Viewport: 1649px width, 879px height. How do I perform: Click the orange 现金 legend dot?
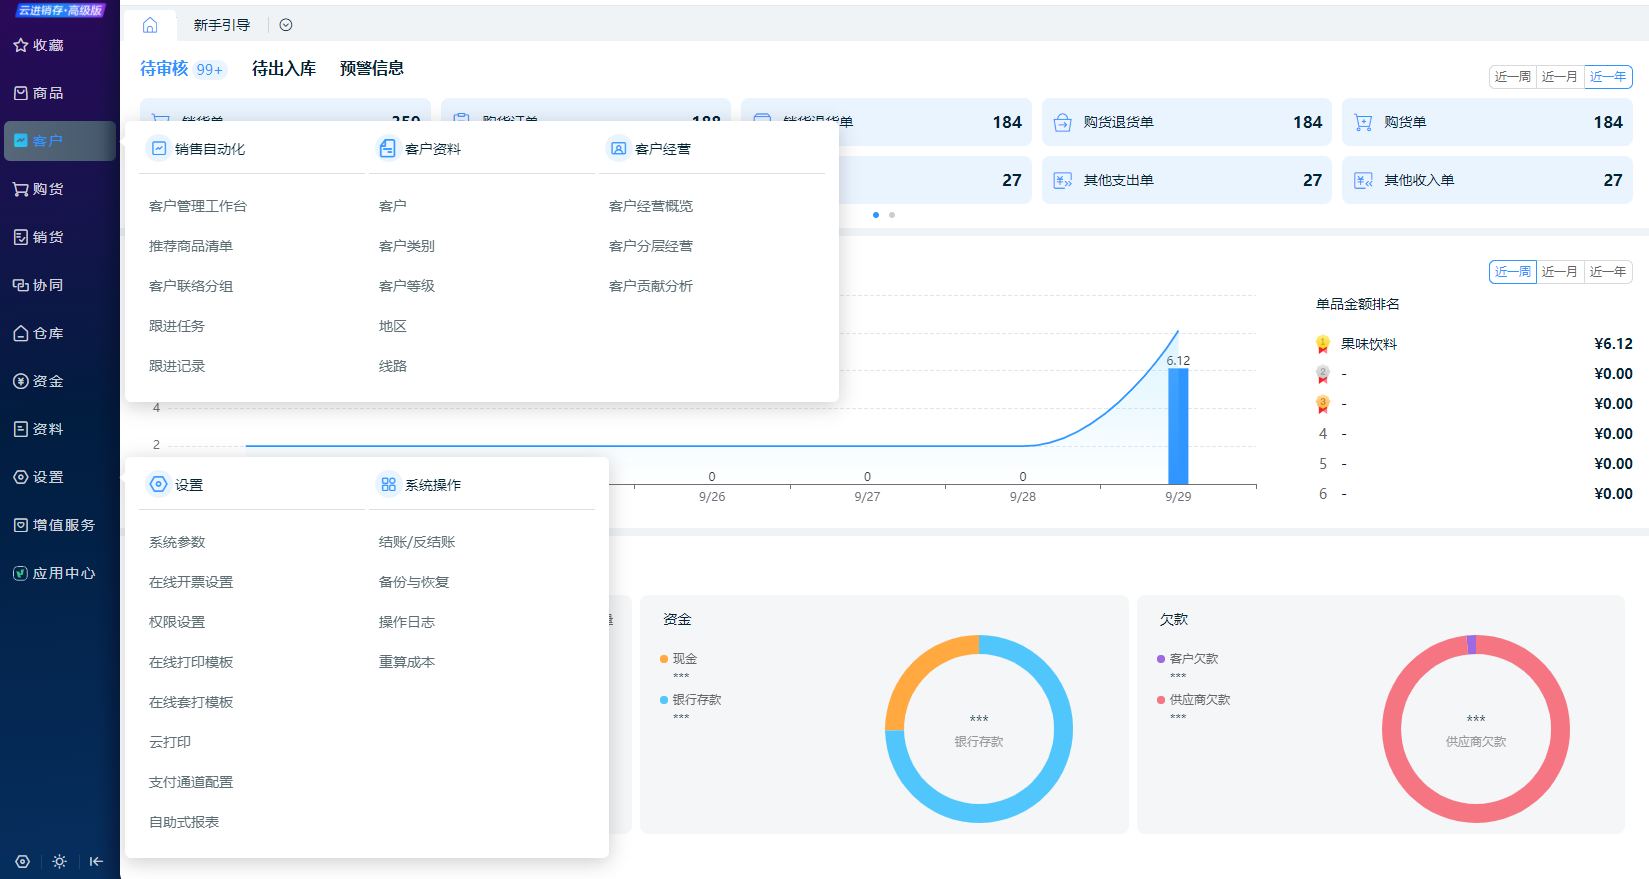coord(664,659)
